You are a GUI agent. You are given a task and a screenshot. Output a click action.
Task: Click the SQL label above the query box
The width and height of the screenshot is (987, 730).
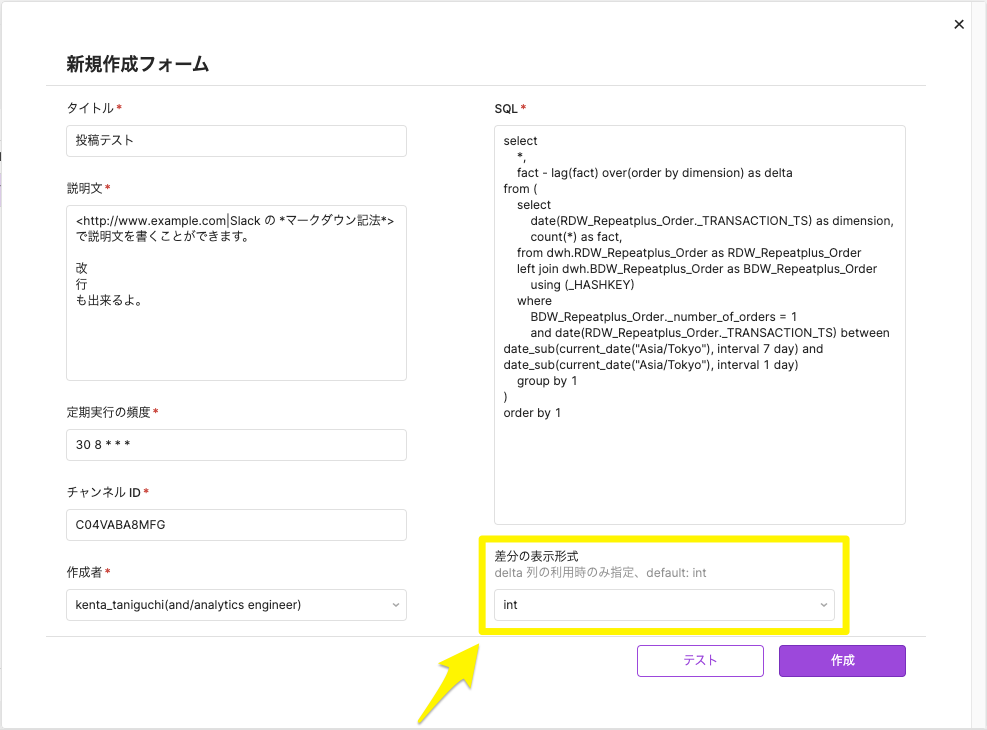506,108
